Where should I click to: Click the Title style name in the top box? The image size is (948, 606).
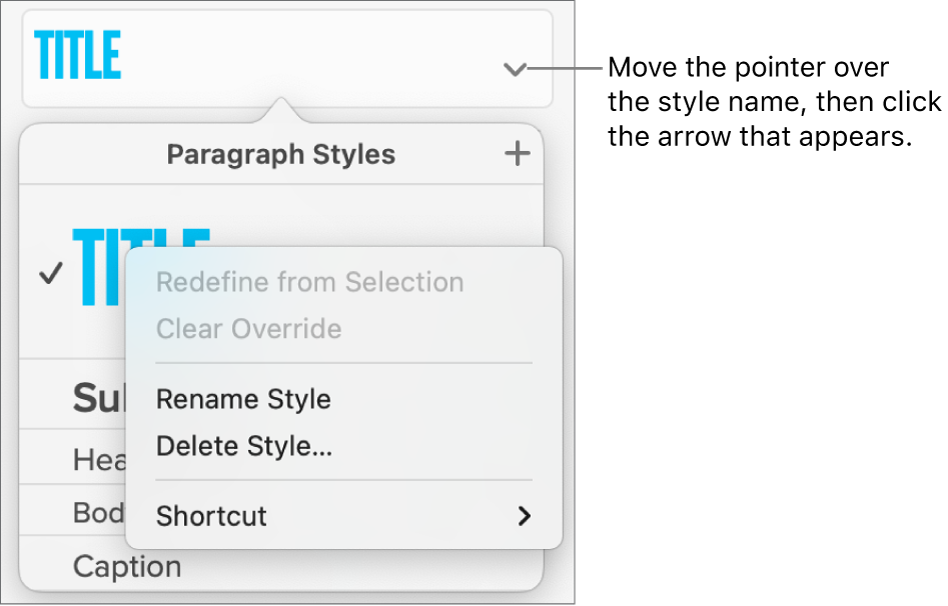tap(78, 56)
